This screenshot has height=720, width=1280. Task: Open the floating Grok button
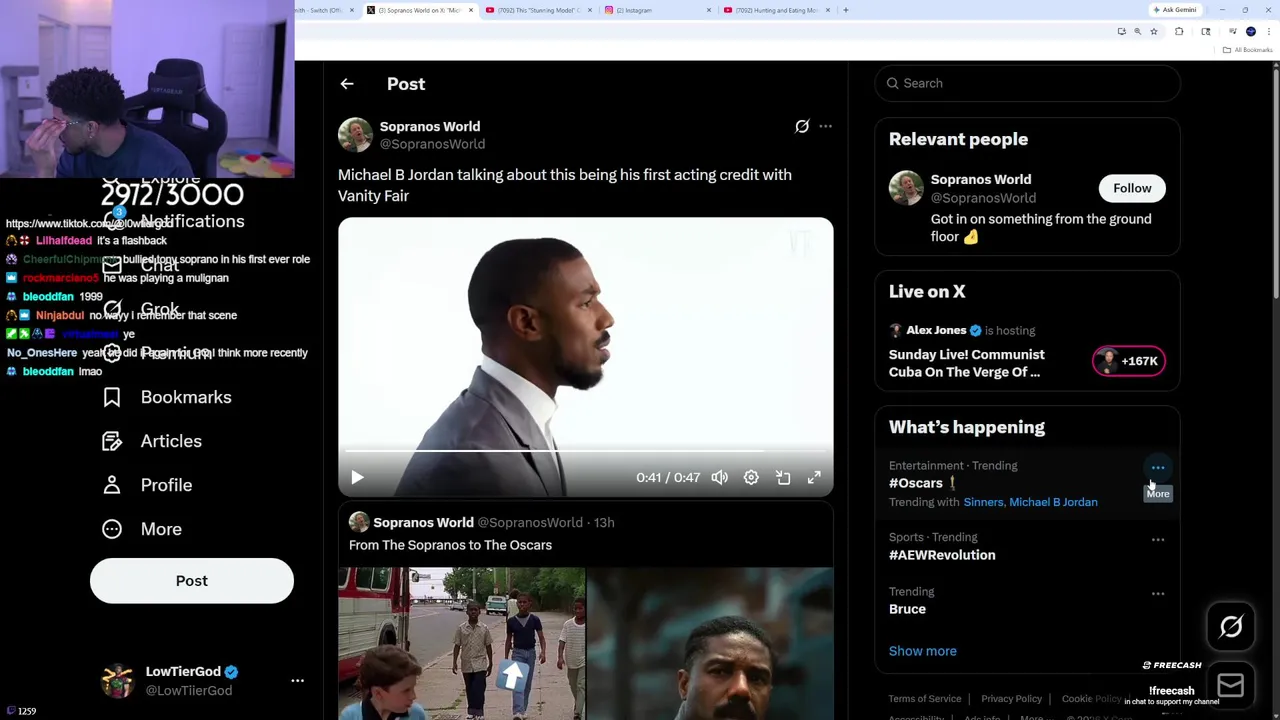pos(1231,627)
